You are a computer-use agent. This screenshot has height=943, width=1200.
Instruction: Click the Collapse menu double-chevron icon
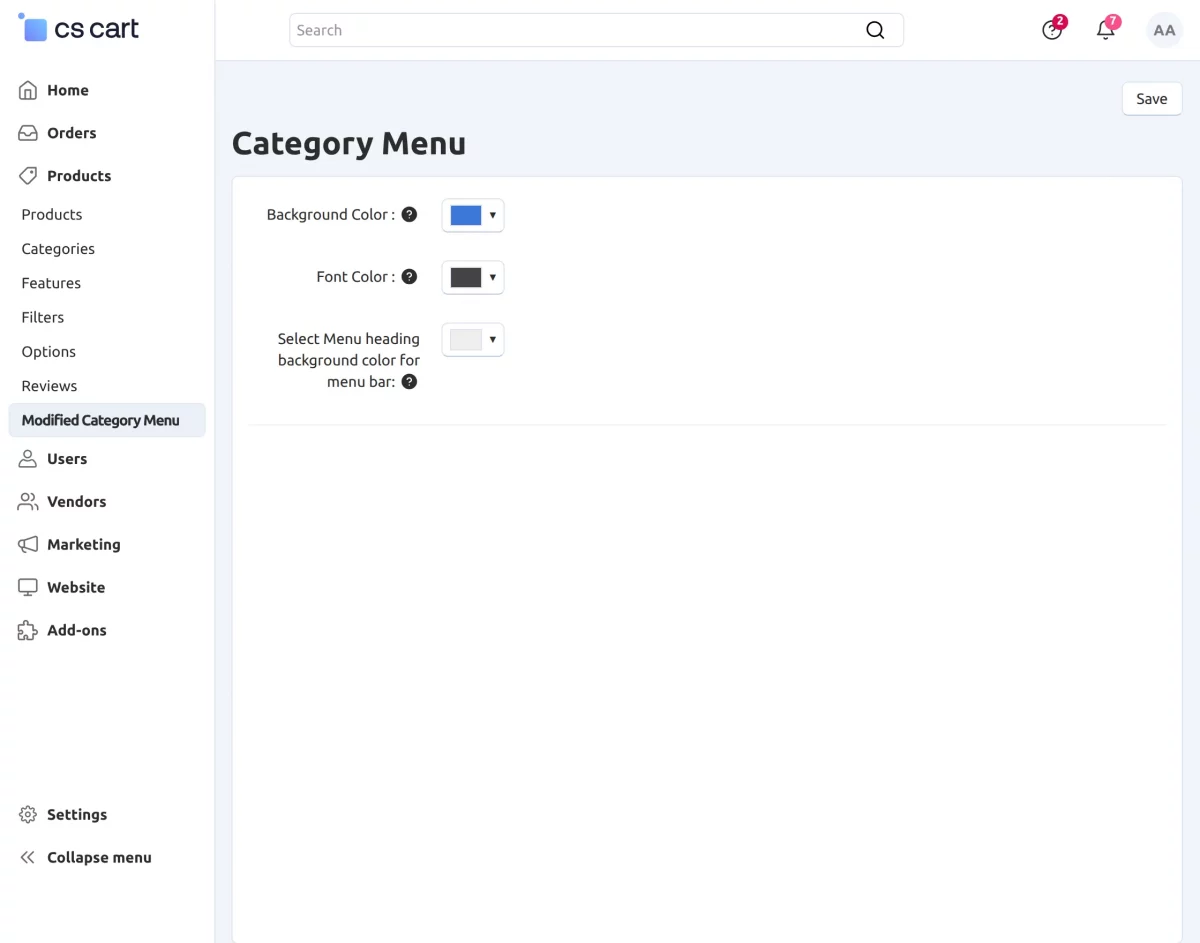tap(28, 858)
